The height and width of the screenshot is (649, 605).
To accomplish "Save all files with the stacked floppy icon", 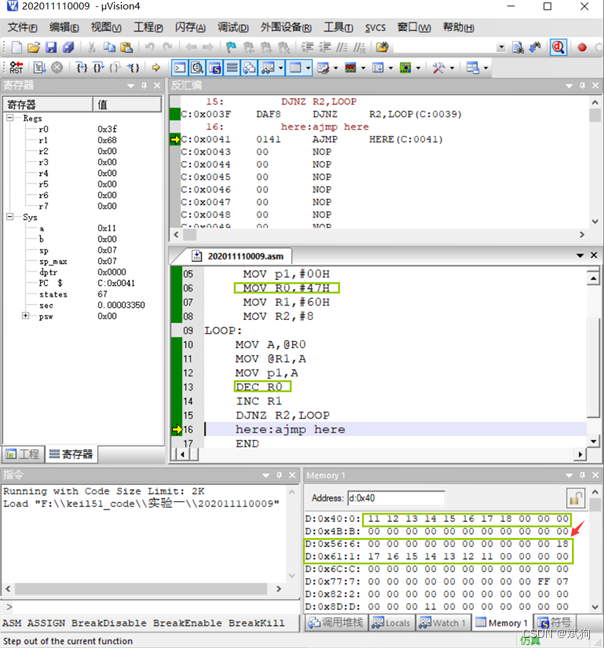I will (x=68, y=47).
